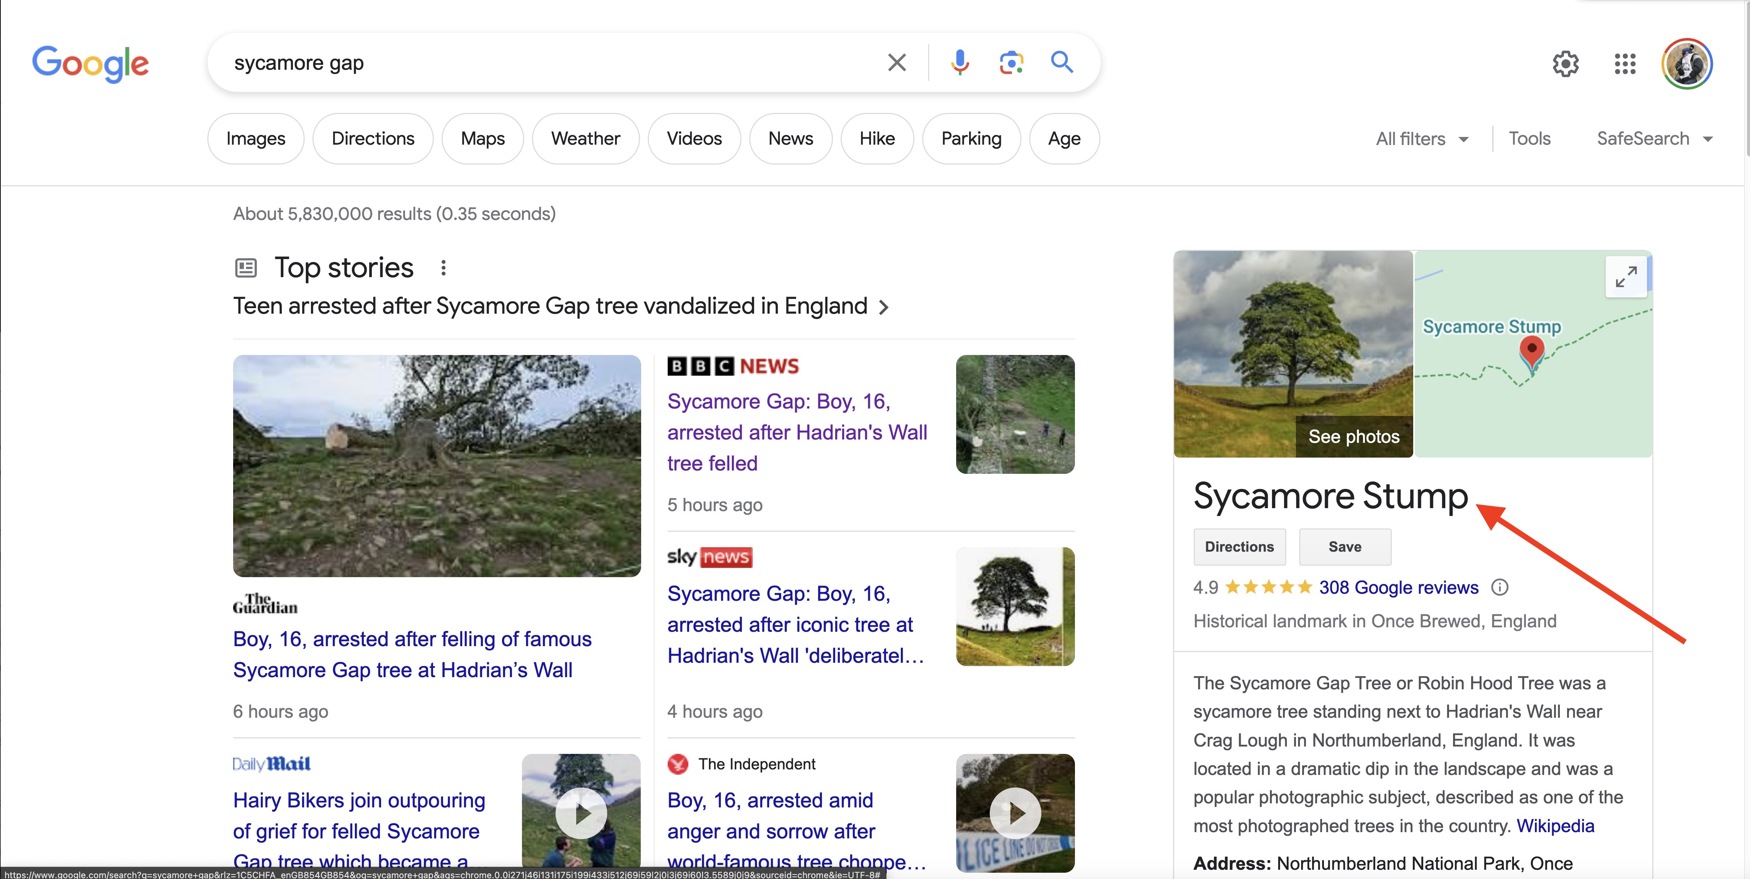Open BBC News Sycamore Gap headline
1750x879 pixels.
(797, 432)
